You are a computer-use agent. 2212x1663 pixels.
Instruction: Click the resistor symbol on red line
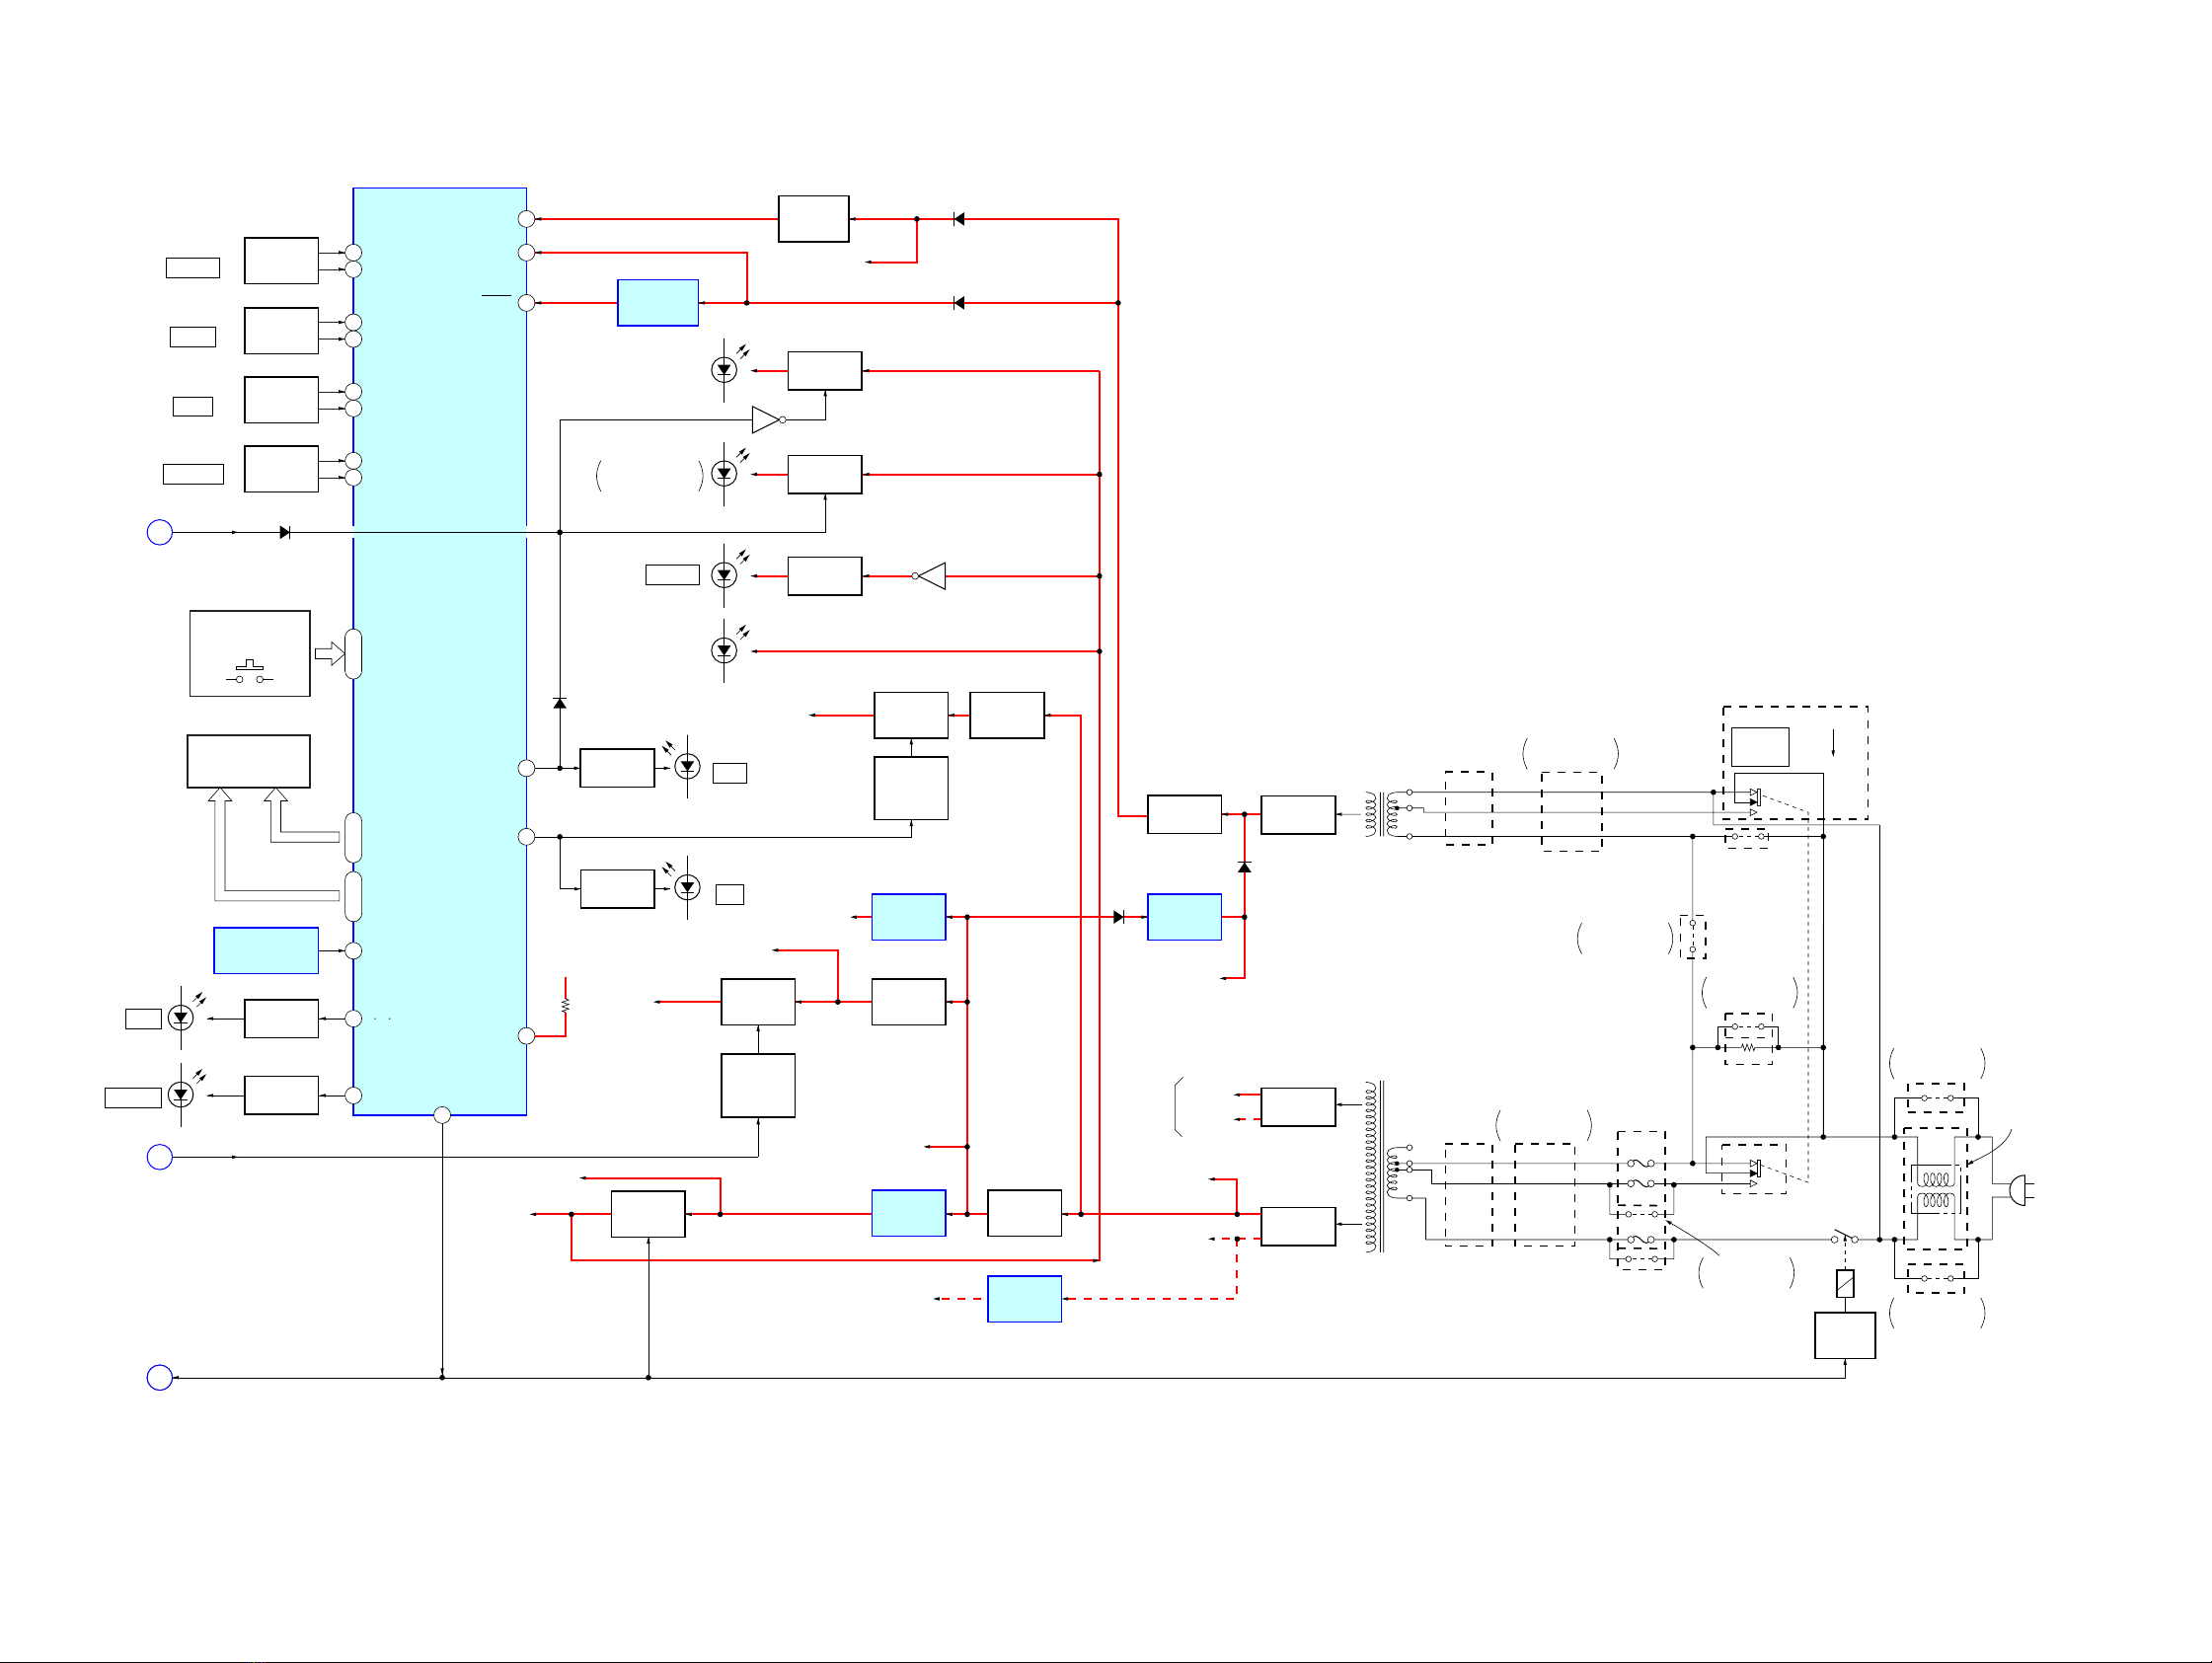pos(566,1005)
